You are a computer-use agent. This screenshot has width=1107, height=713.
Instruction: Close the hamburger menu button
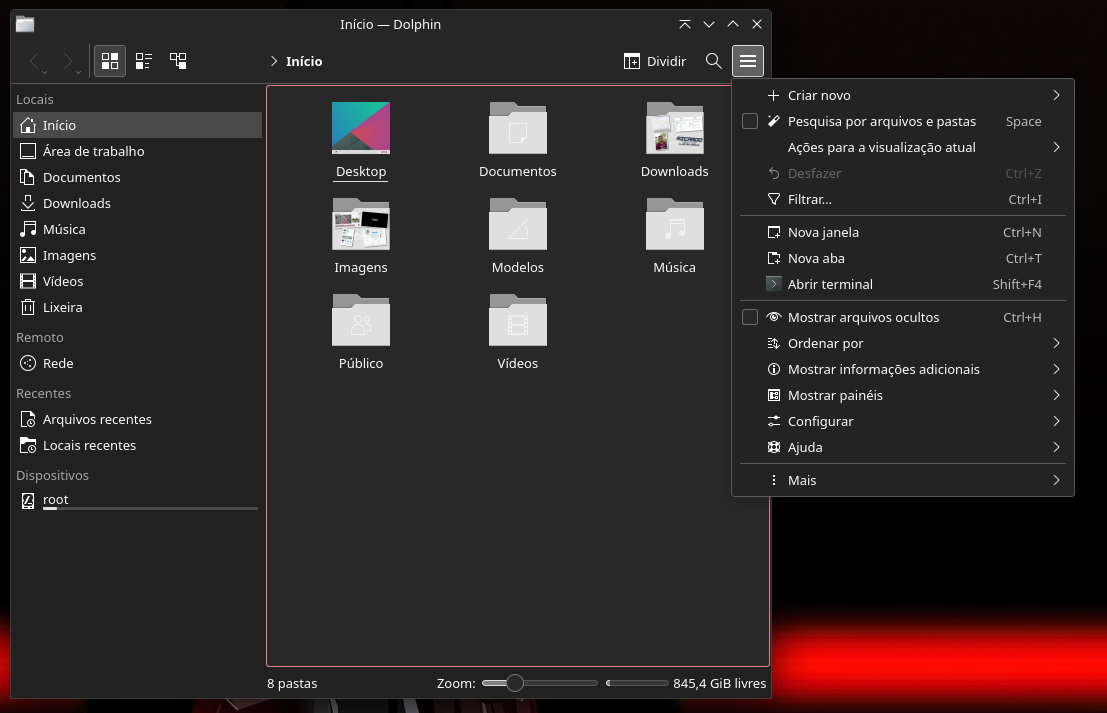point(747,61)
